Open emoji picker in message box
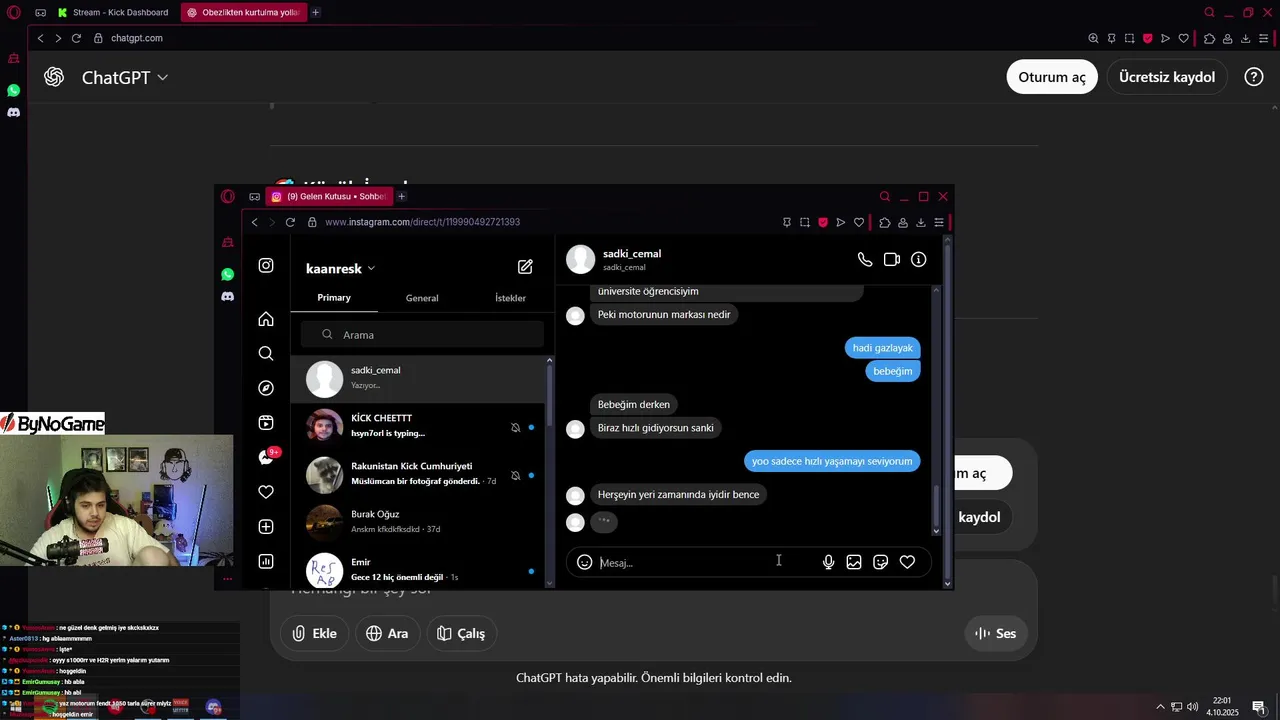Image resolution: width=1280 pixels, height=720 pixels. [x=585, y=562]
